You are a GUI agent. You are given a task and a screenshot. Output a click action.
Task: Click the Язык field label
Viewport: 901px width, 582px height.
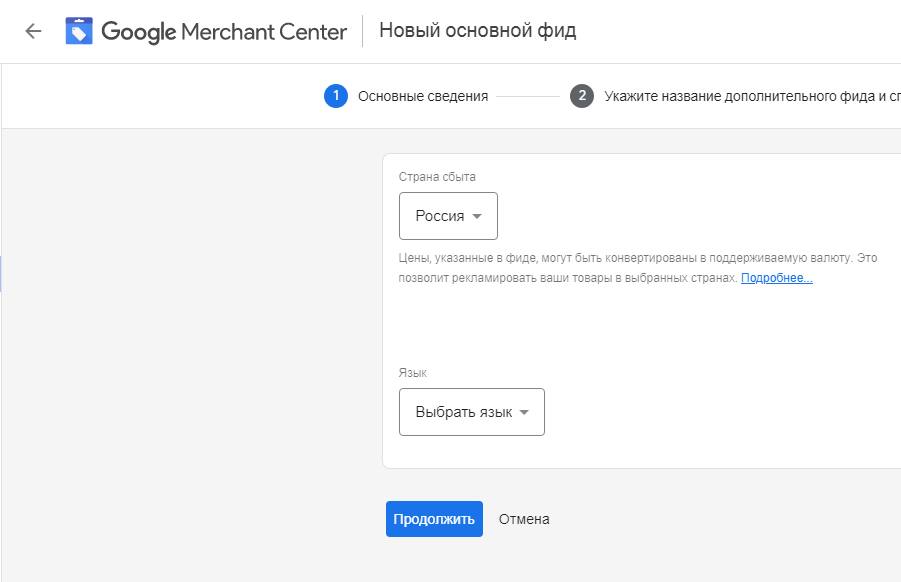[x=413, y=373]
